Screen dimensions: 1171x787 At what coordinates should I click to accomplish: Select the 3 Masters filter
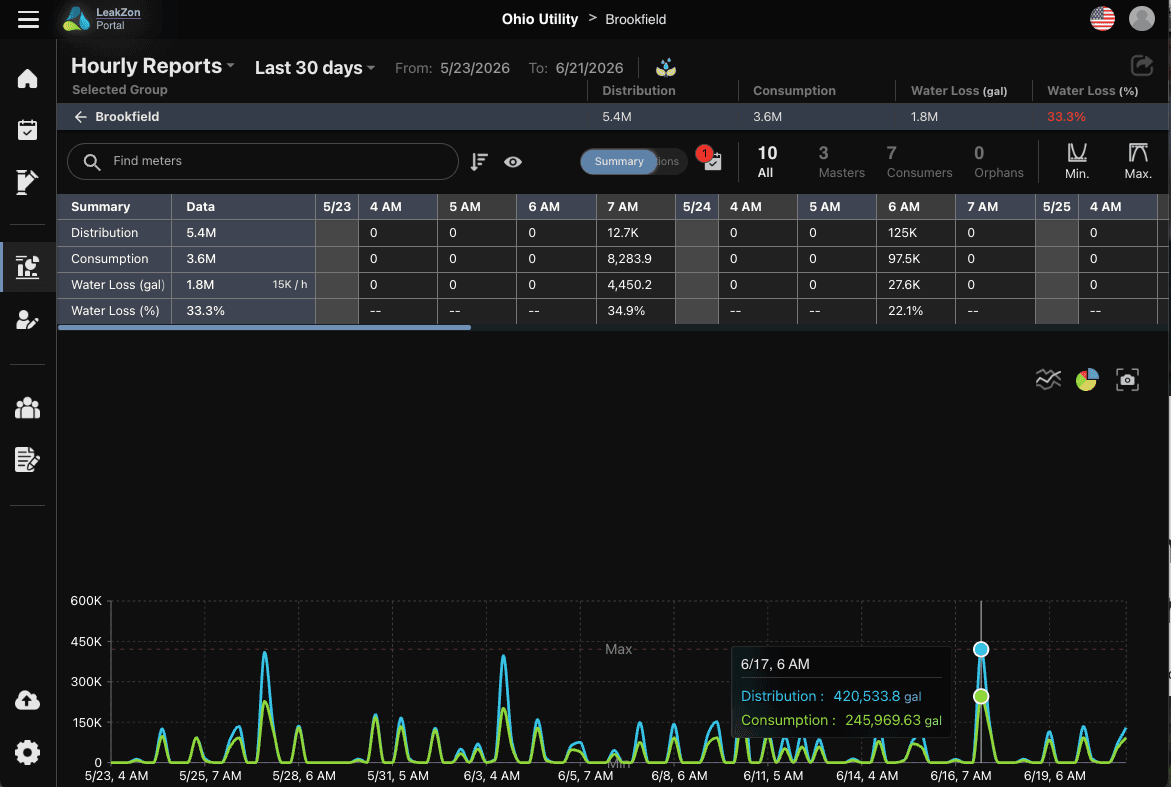coord(842,161)
